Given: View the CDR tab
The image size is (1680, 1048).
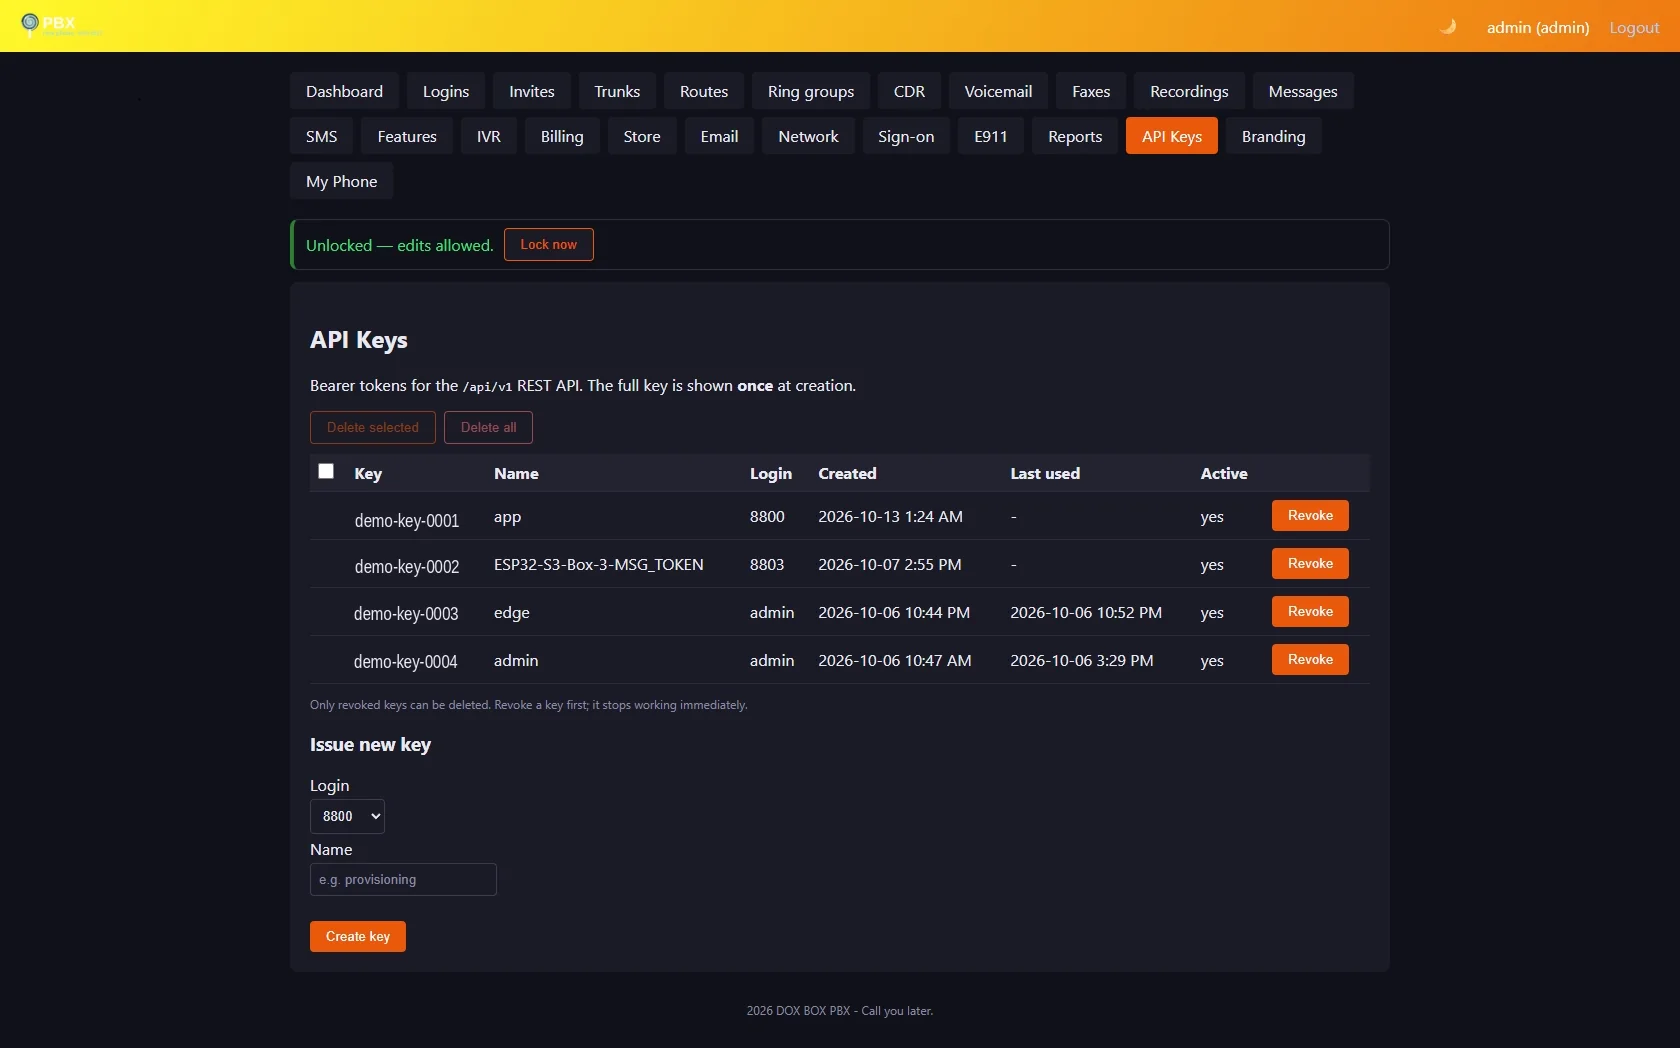Looking at the screenshot, I should click(x=909, y=91).
